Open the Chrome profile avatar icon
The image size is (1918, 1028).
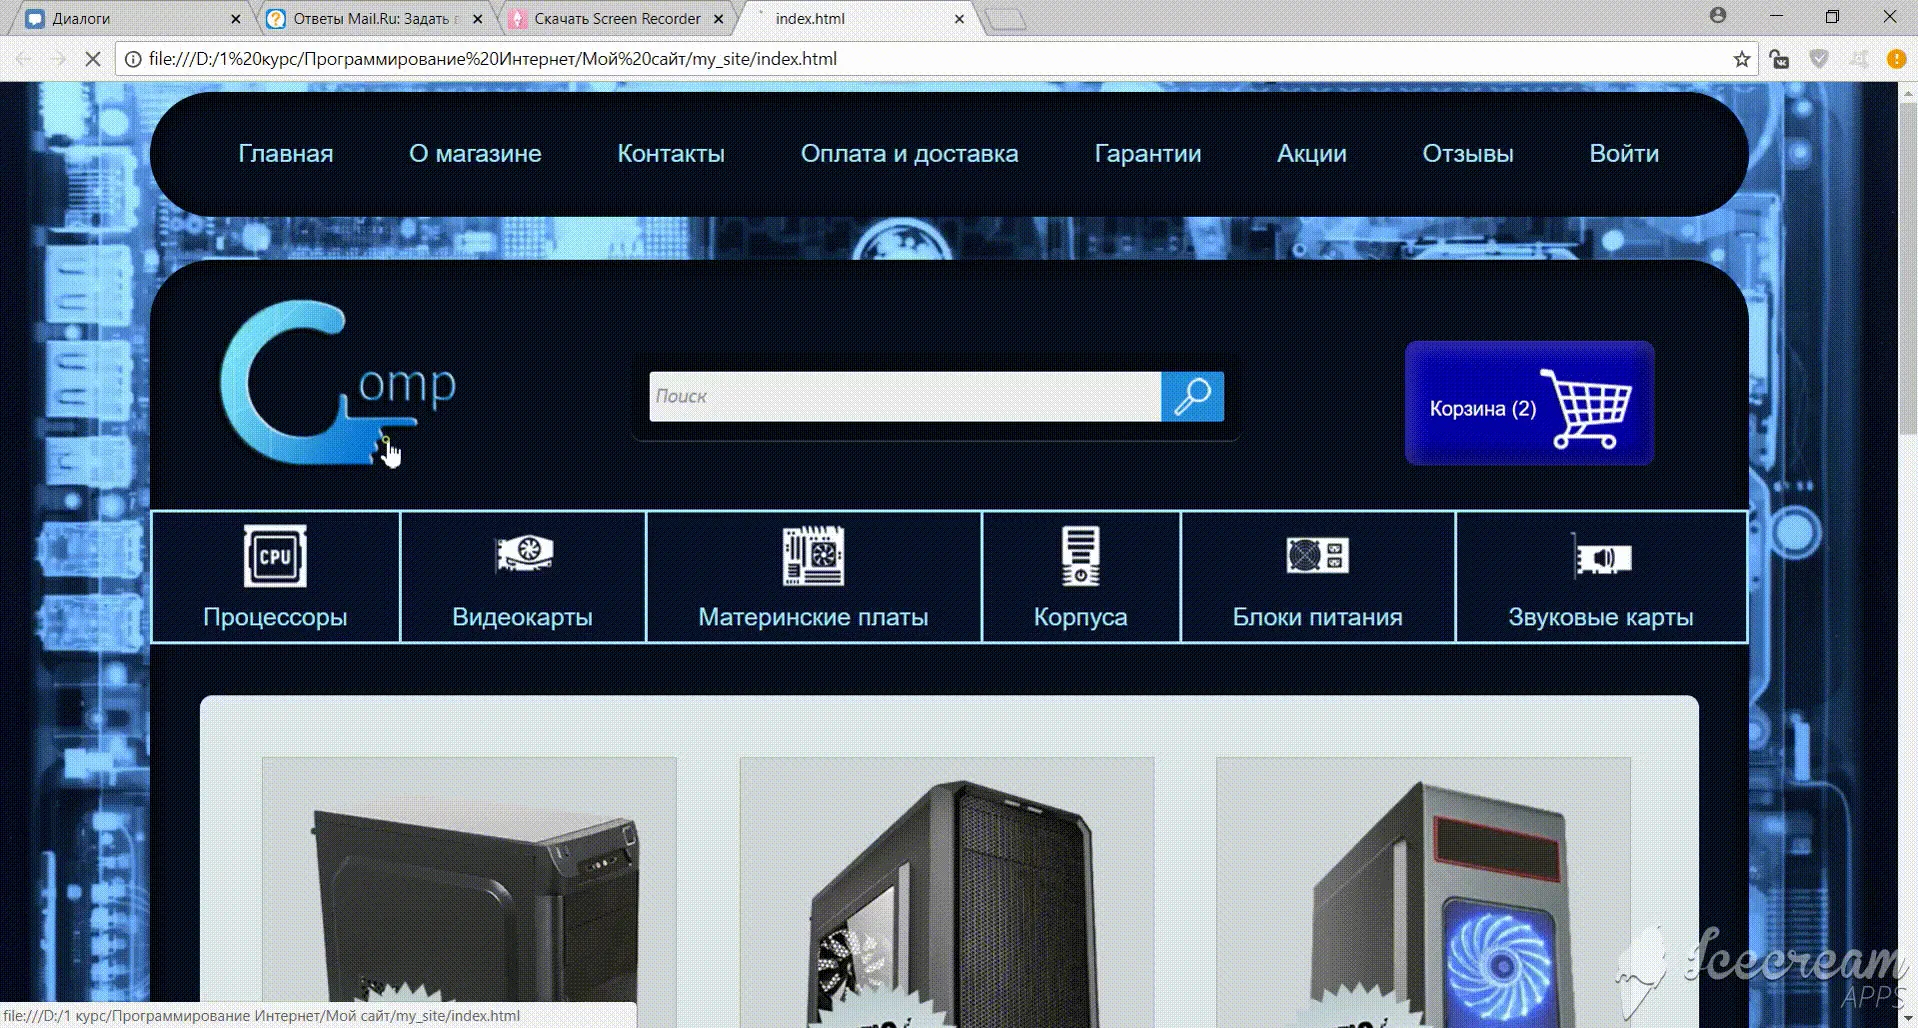click(1718, 16)
